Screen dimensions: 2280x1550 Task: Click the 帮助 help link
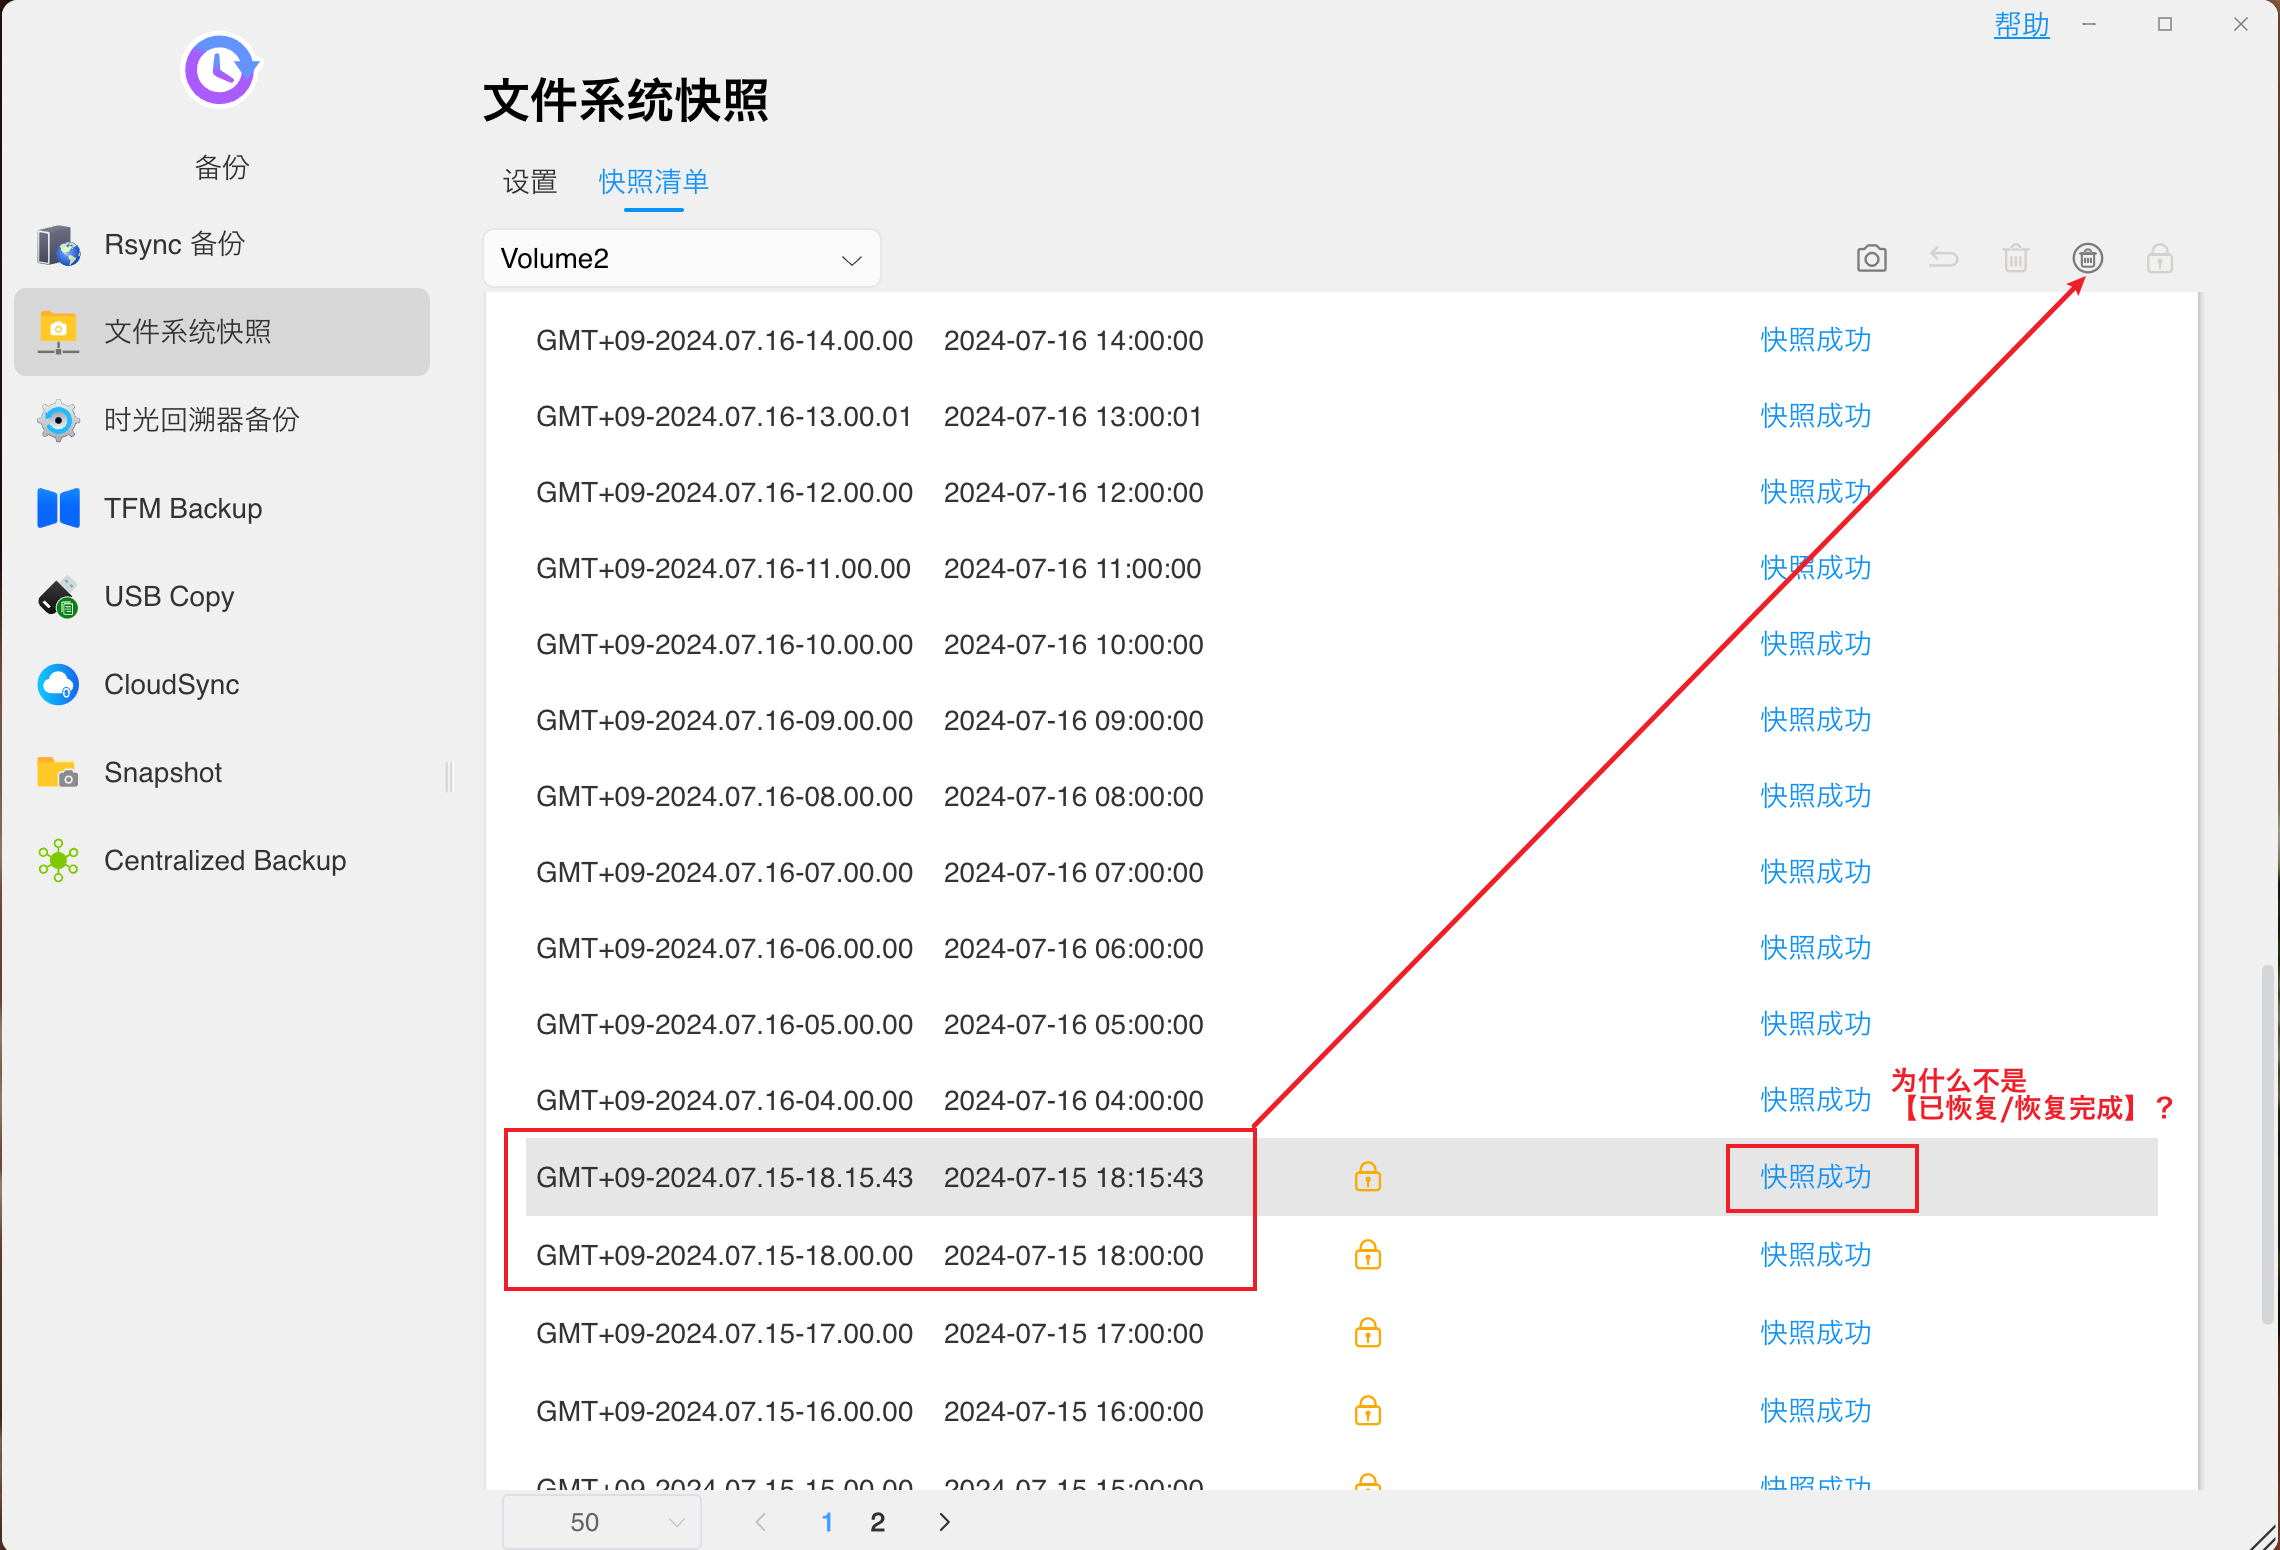pyautogui.click(x=2021, y=25)
